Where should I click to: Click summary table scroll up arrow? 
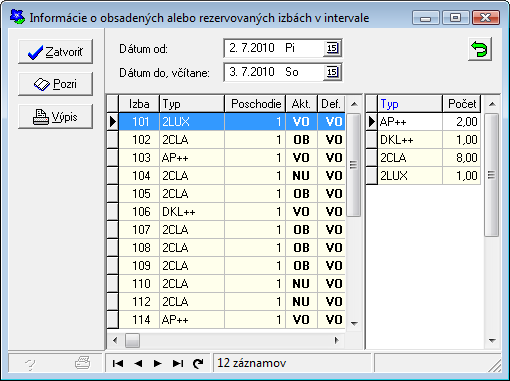click(x=492, y=104)
